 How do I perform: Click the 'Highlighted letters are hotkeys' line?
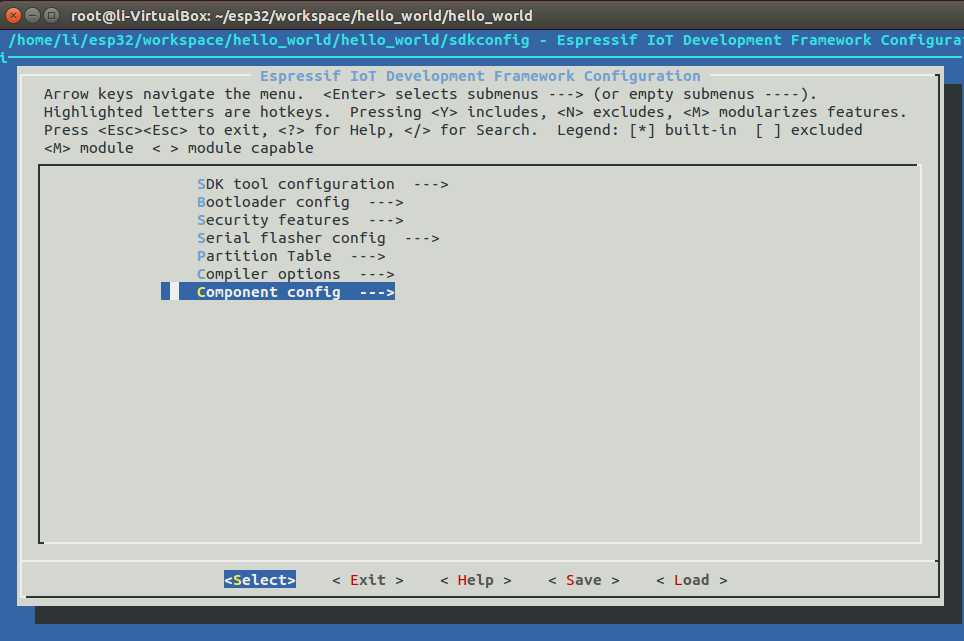(x=475, y=112)
